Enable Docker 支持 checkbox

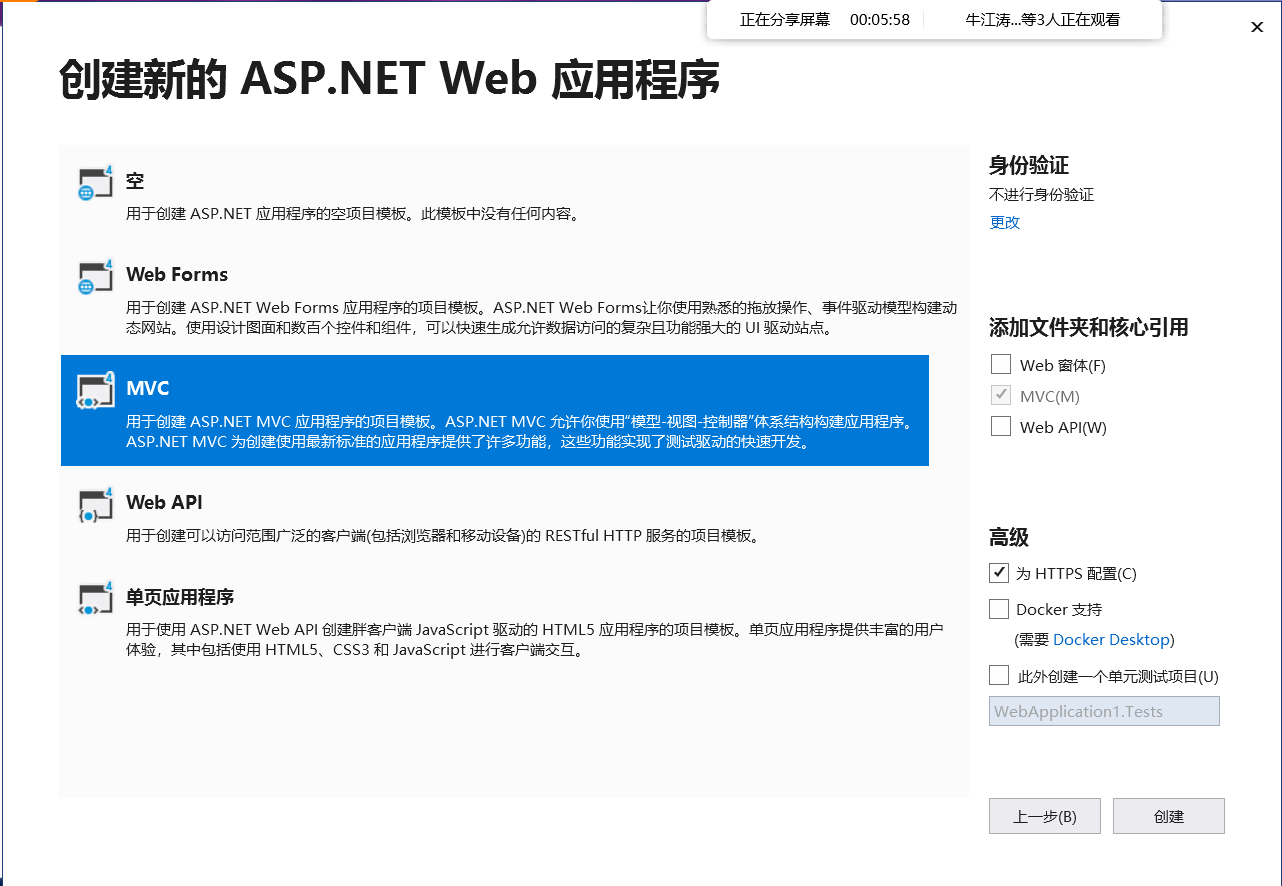click(998, 608)
